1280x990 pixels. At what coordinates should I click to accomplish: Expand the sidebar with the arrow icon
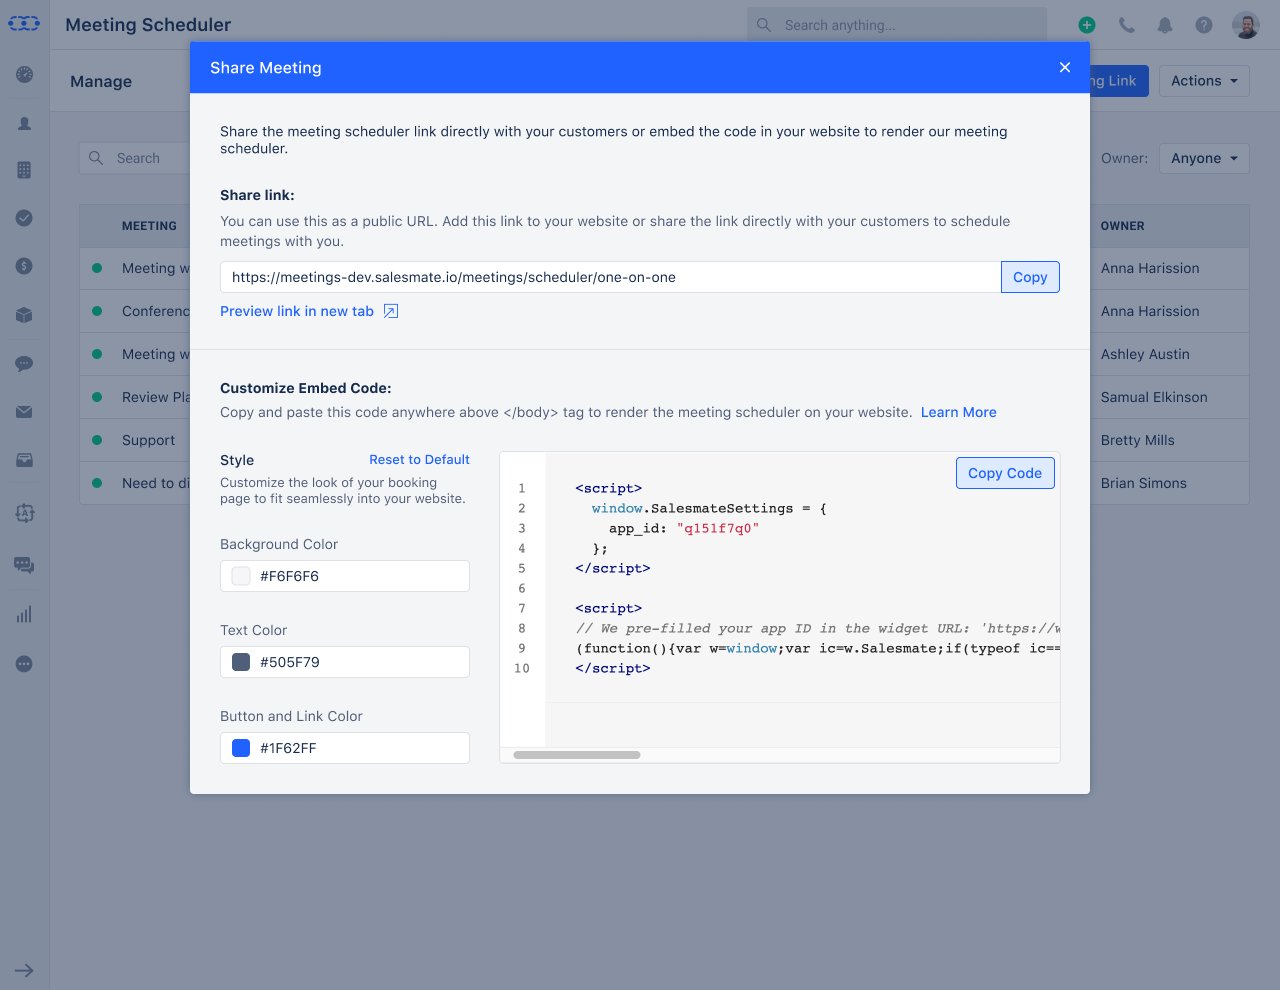tap(25, 970)
